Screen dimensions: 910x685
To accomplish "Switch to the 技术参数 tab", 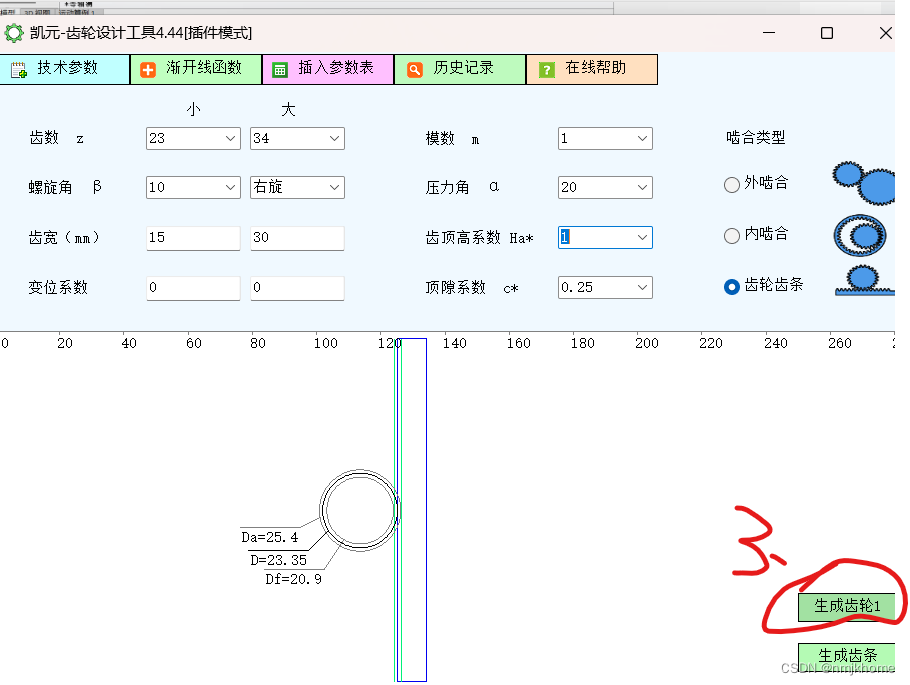I will pos(65,69).
